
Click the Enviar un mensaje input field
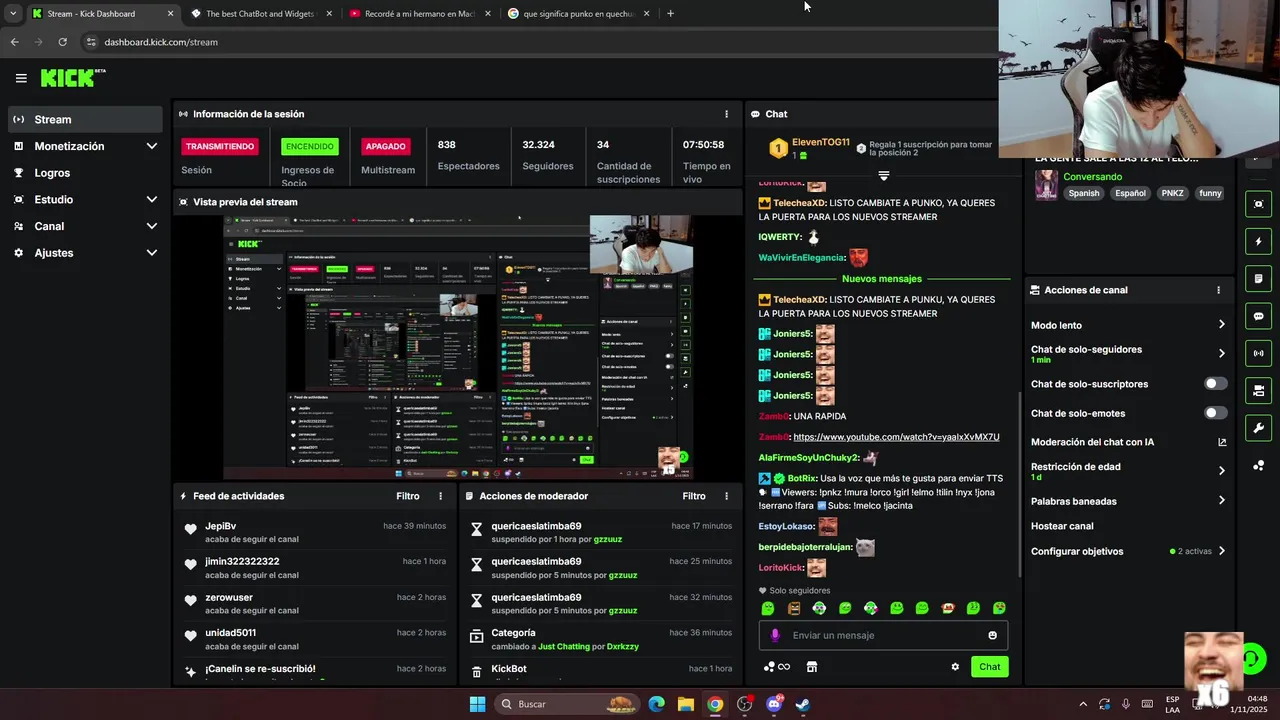click(883, 635)
